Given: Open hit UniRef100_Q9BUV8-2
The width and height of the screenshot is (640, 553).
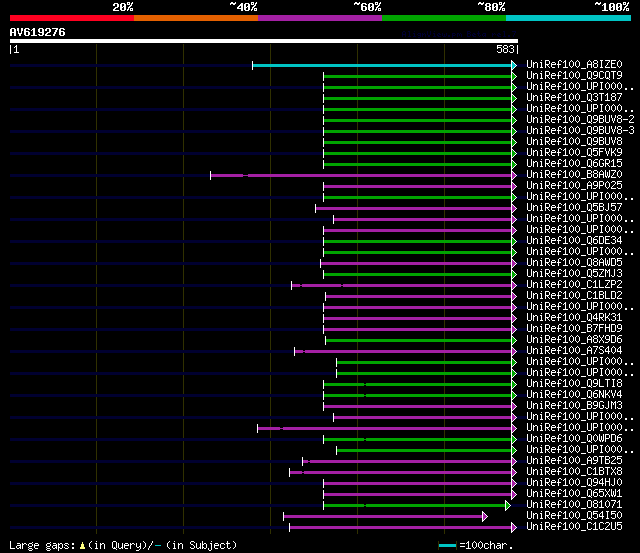Looking at the screenshot, I should pyautogui.click(x=580, y=120).
